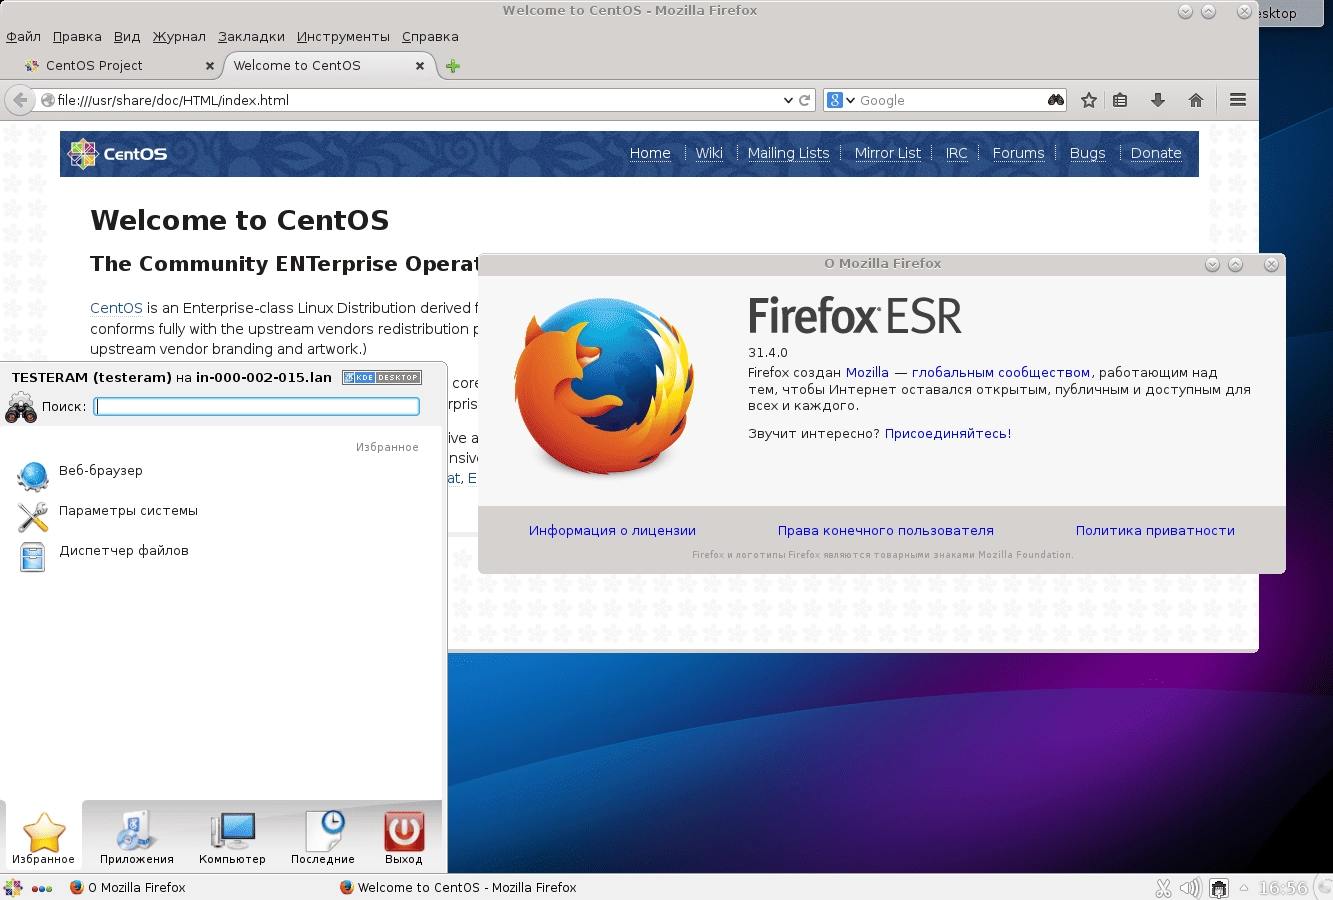
Task: Show bookmarks list icon in toolbar
Action: (1120, 100)
